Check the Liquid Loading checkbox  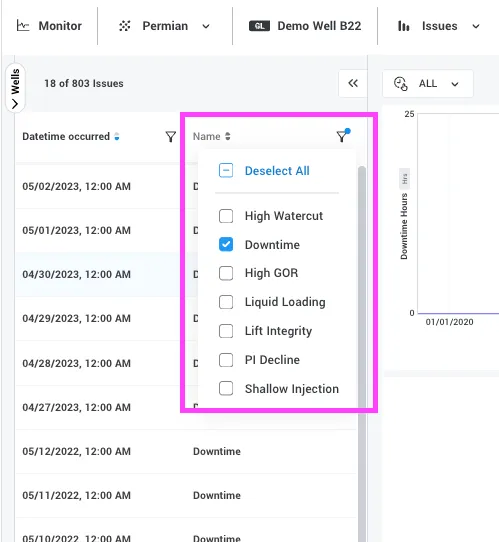[226, 302]
